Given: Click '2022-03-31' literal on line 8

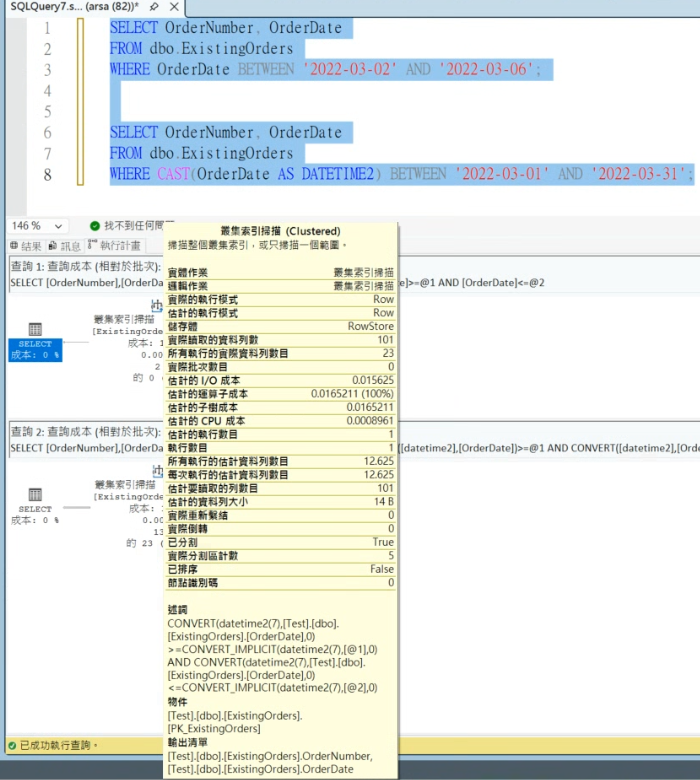Looking at the screenshot, I should 639,174.
